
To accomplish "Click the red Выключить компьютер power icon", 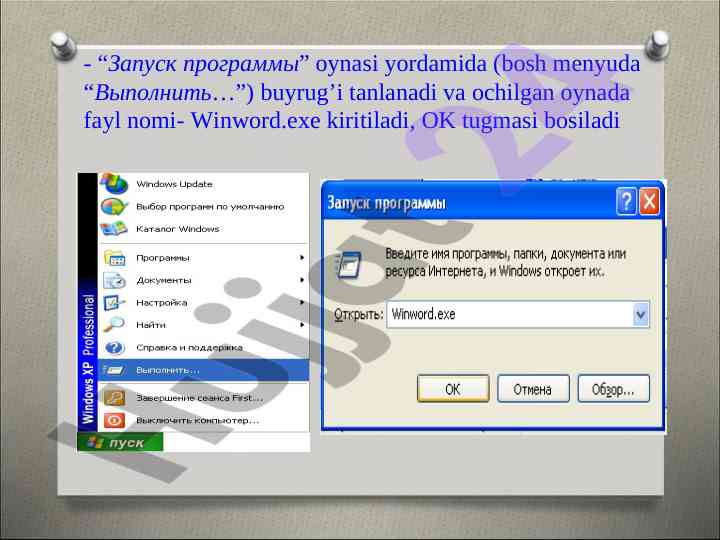I will click(x=114, y=420).
